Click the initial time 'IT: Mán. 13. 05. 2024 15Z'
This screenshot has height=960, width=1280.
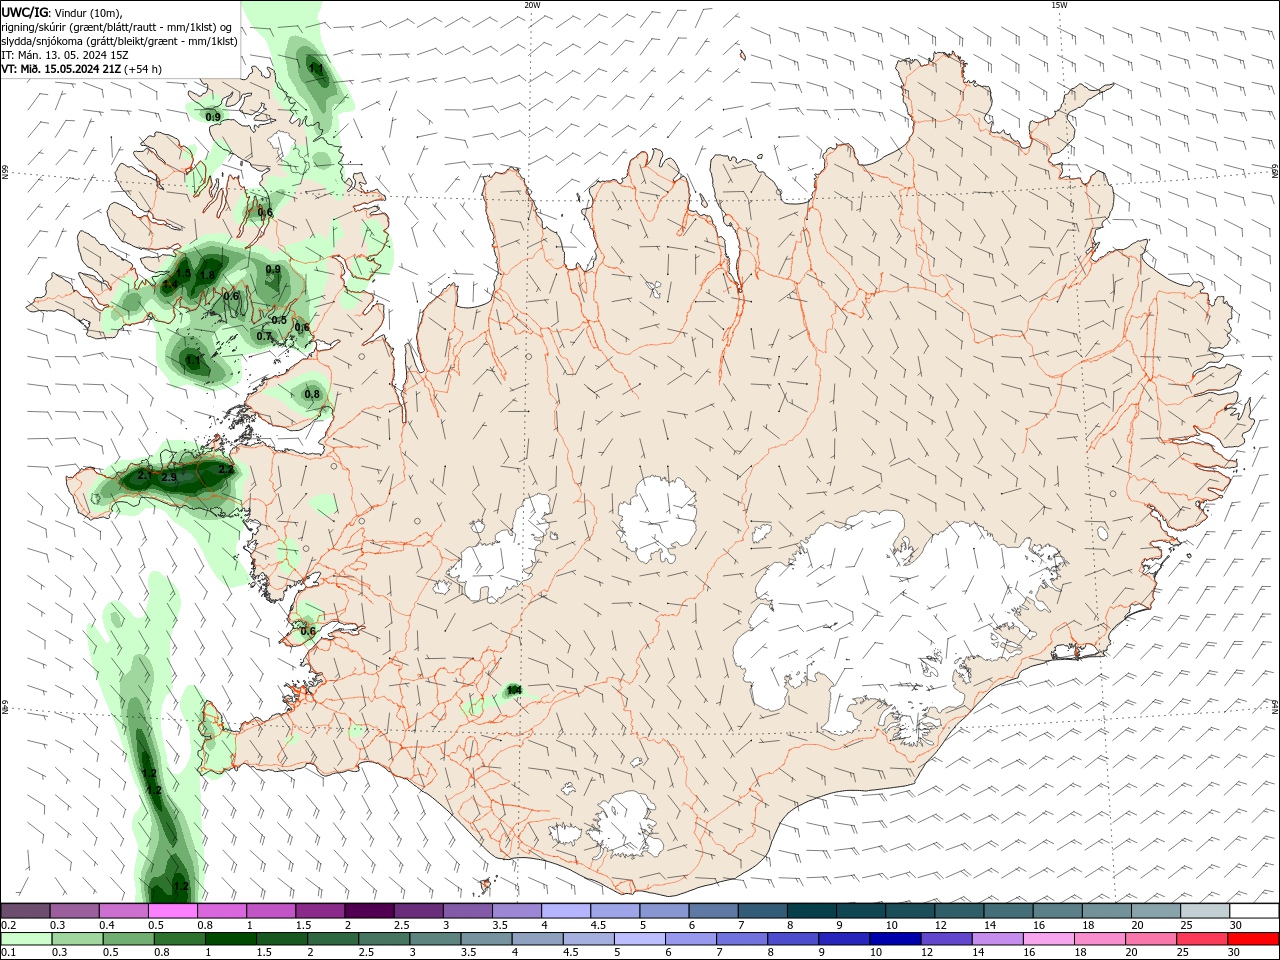[64, 55]
